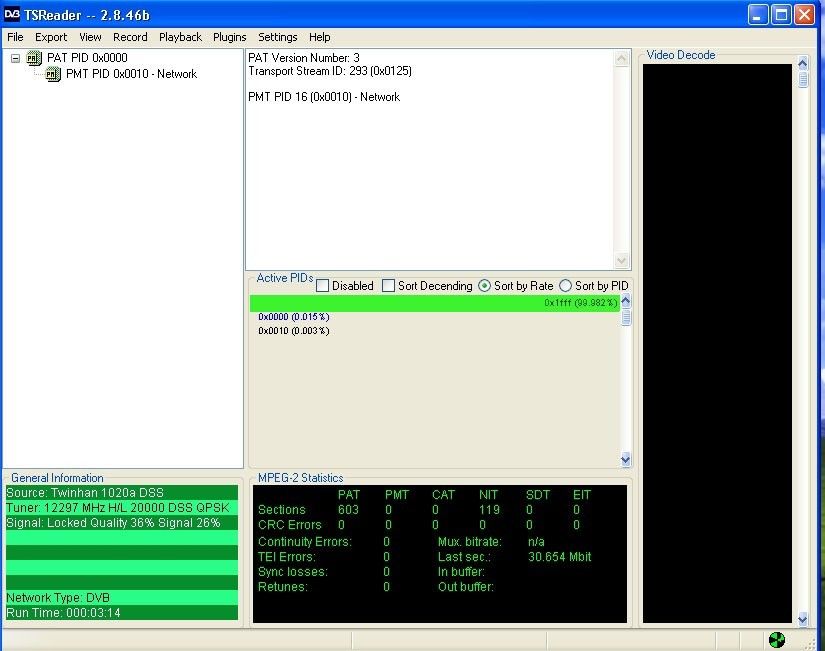Click the Mux. bitrate n/a value
Image resolution: width=825 pixels, height=651 pixels.
pyautogui.click(x=536, y=542)
